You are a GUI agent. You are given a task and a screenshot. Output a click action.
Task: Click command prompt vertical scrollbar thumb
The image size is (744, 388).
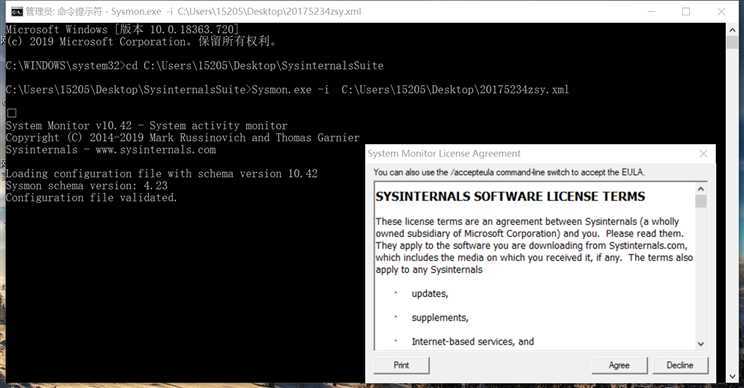click(x=733, y=42)
